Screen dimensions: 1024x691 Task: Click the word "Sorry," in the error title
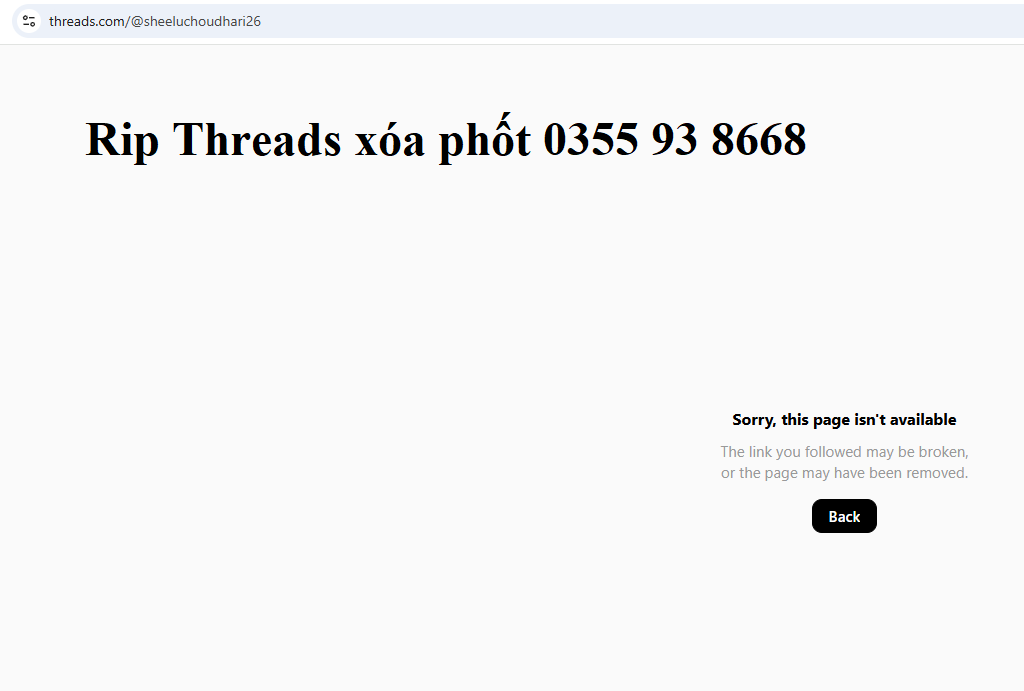(x=754, y=420)
